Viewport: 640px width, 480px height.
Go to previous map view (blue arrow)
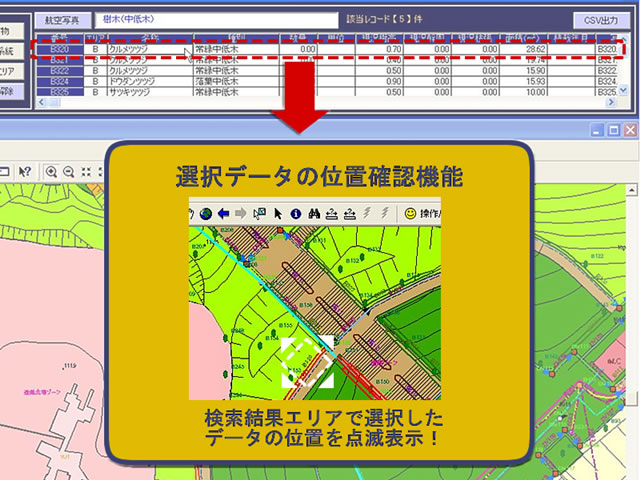(x=224, y=213)
